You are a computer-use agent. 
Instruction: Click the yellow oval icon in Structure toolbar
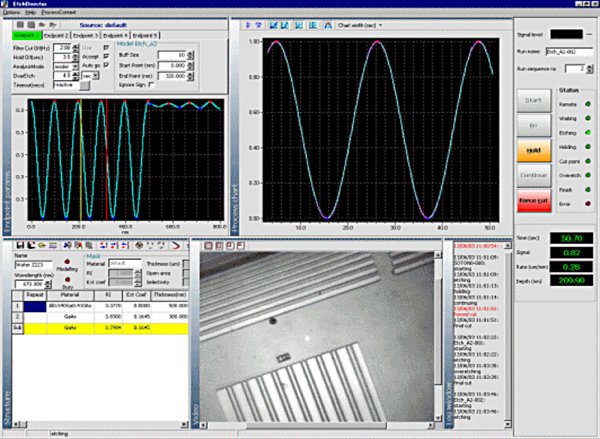[42, 245]
